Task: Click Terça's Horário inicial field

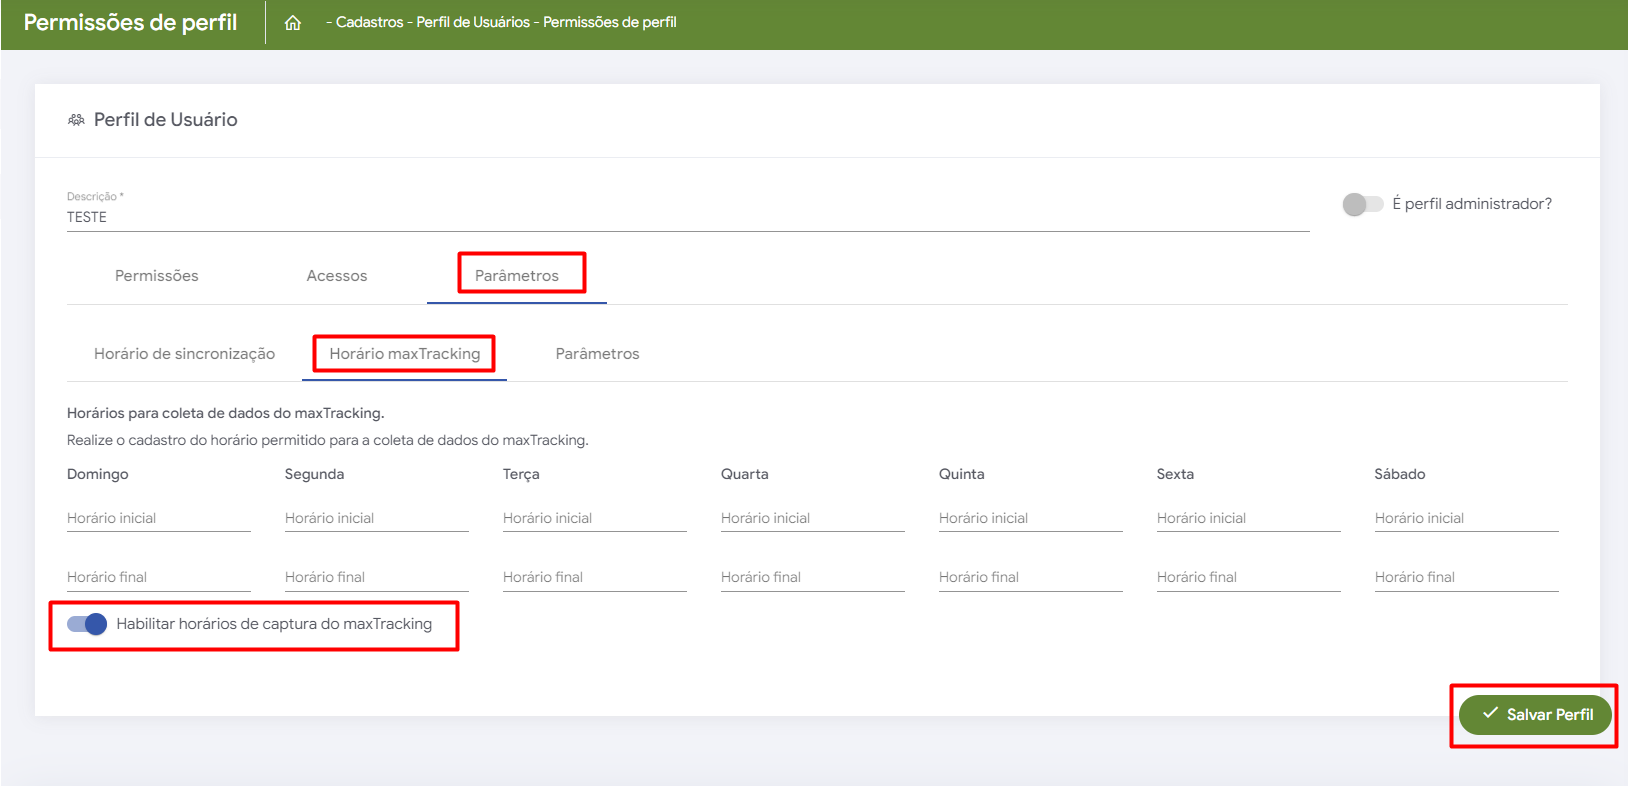Action: (x=594, y=518)
